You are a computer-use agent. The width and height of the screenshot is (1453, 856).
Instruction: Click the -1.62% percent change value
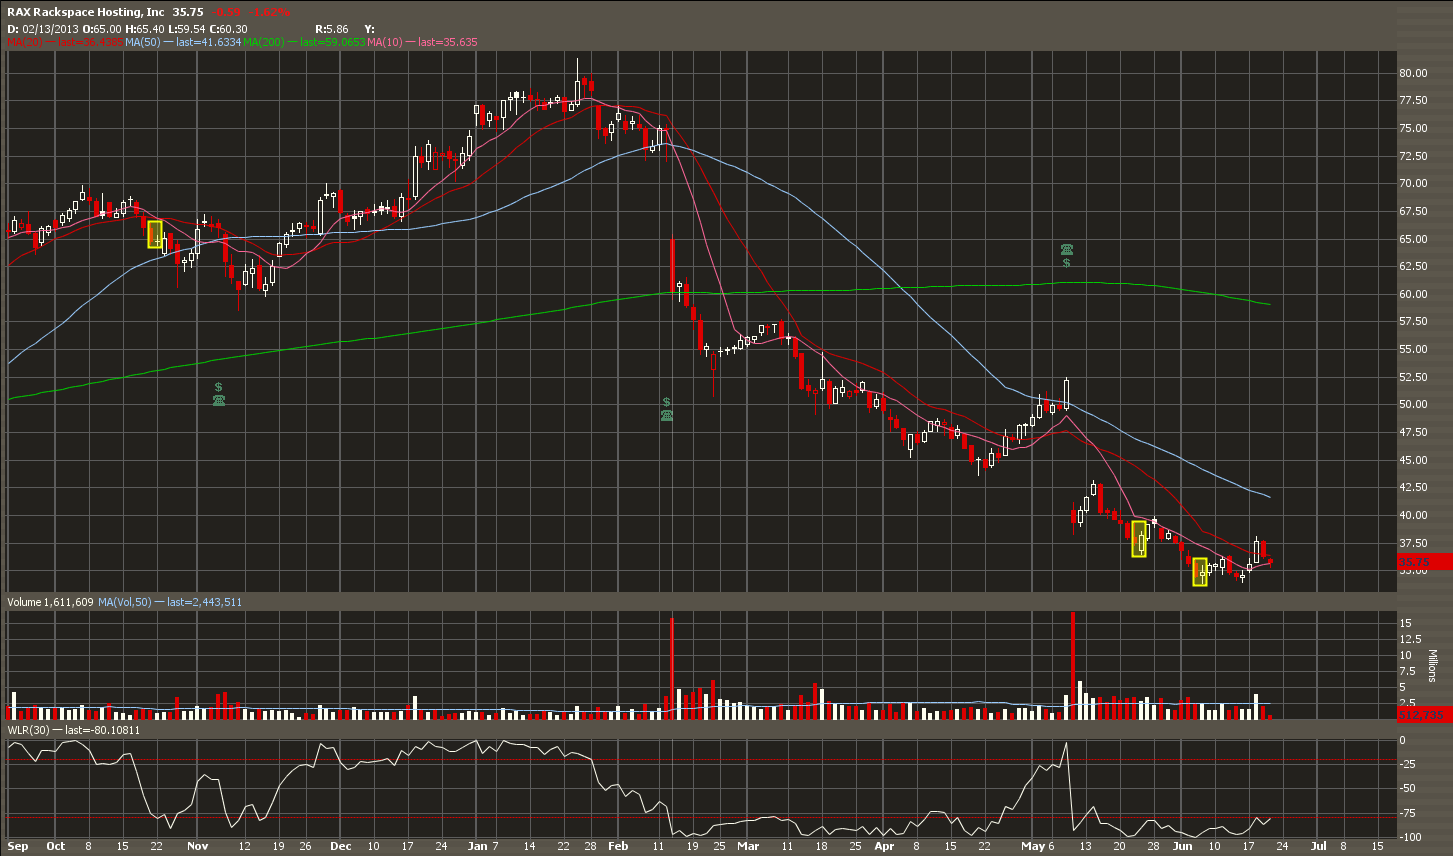(x=267, y=12)
